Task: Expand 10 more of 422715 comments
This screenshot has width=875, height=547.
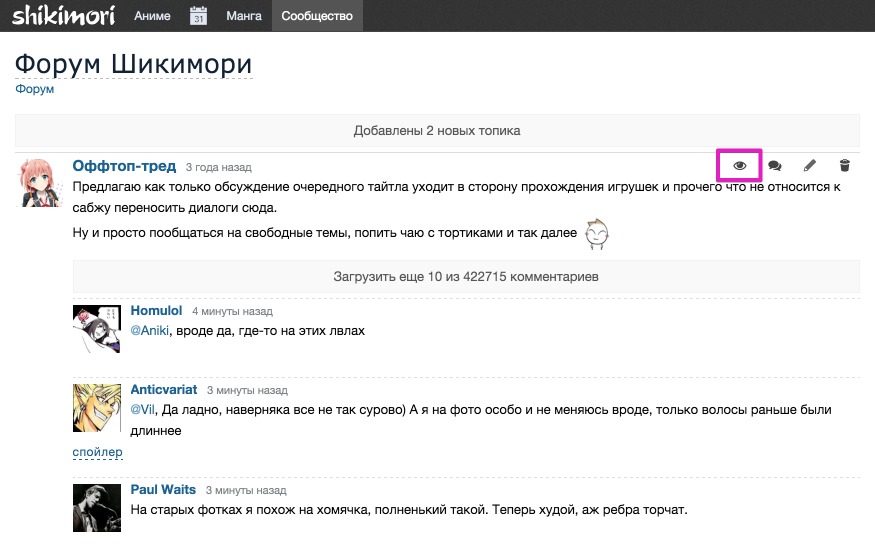Action: point(466,277)
